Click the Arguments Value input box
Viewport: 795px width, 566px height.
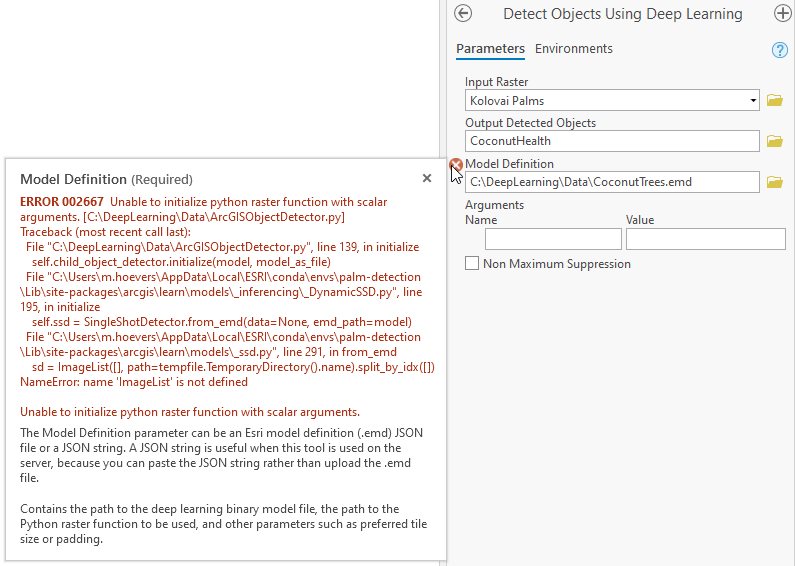click(706, 239)
